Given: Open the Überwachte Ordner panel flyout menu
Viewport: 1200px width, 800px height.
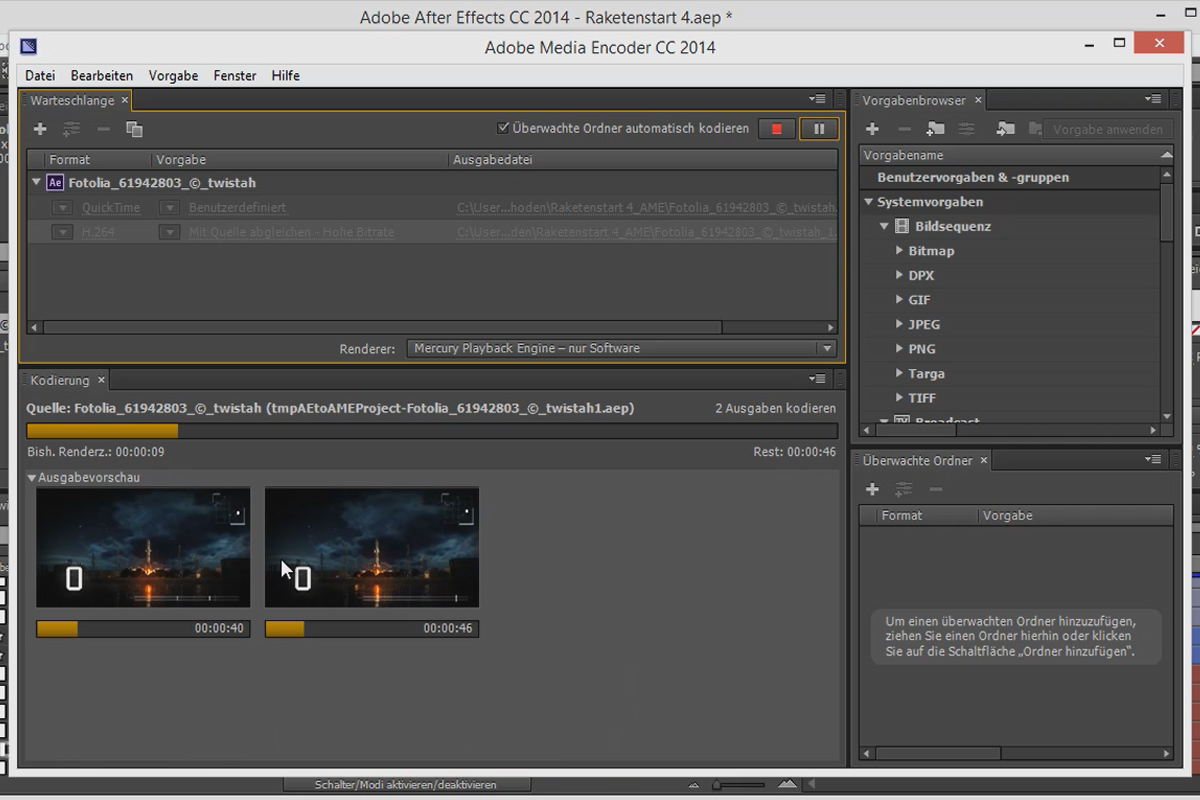Looking at the screenshot, I should pos(1154,459).
